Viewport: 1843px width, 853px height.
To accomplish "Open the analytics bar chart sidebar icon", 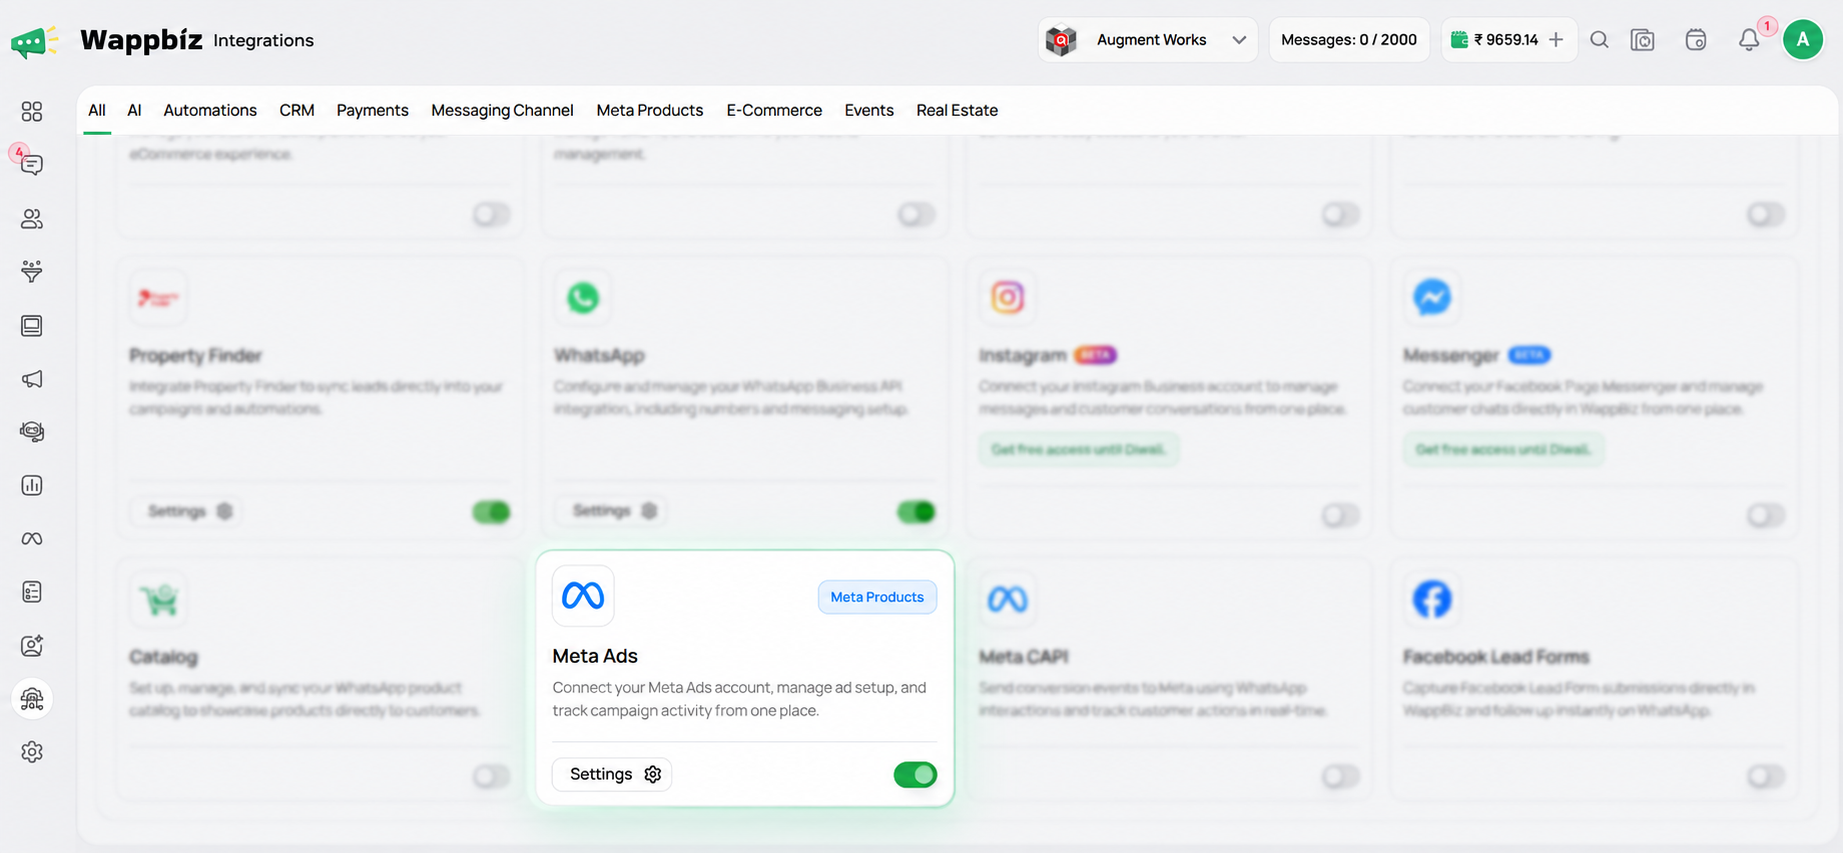I will (x=32, y=485).
